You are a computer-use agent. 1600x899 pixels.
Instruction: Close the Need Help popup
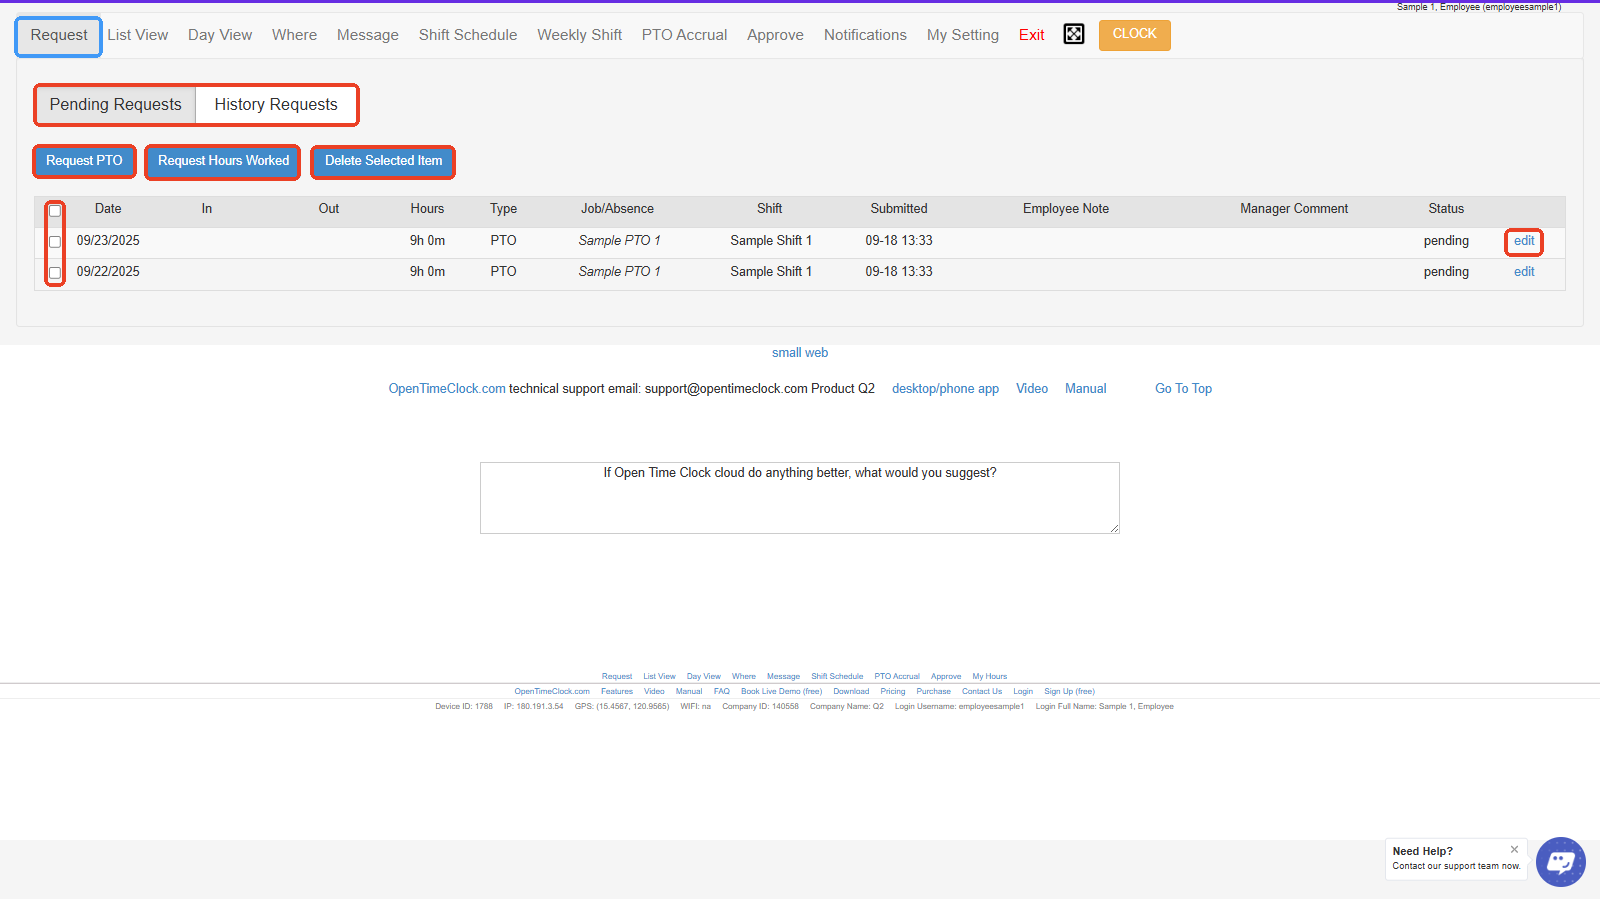[x=1514, y=849]
